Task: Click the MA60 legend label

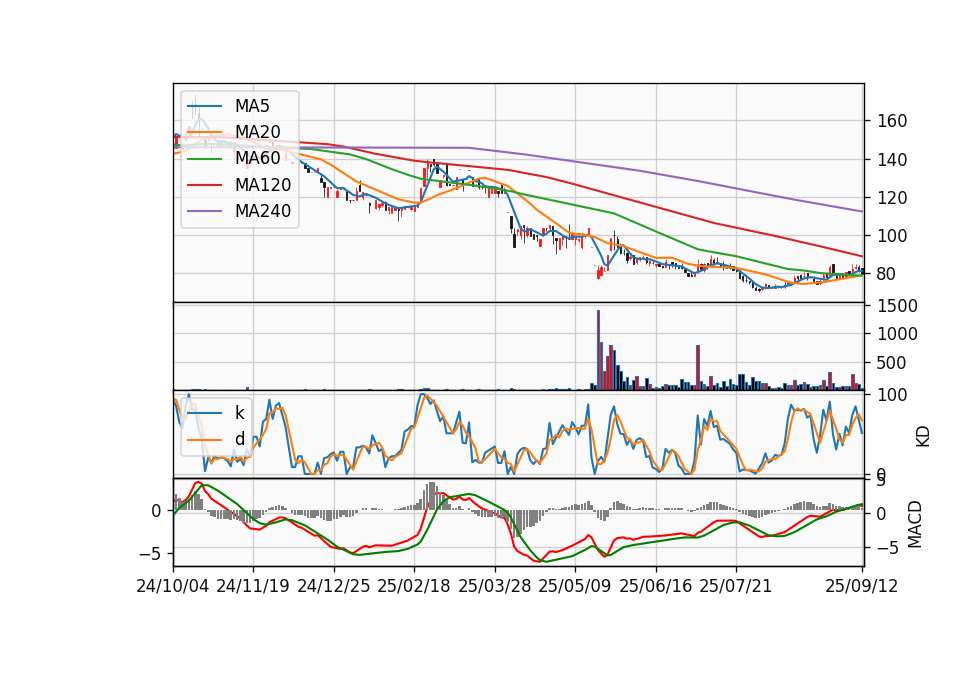Action: pos(257,158)
